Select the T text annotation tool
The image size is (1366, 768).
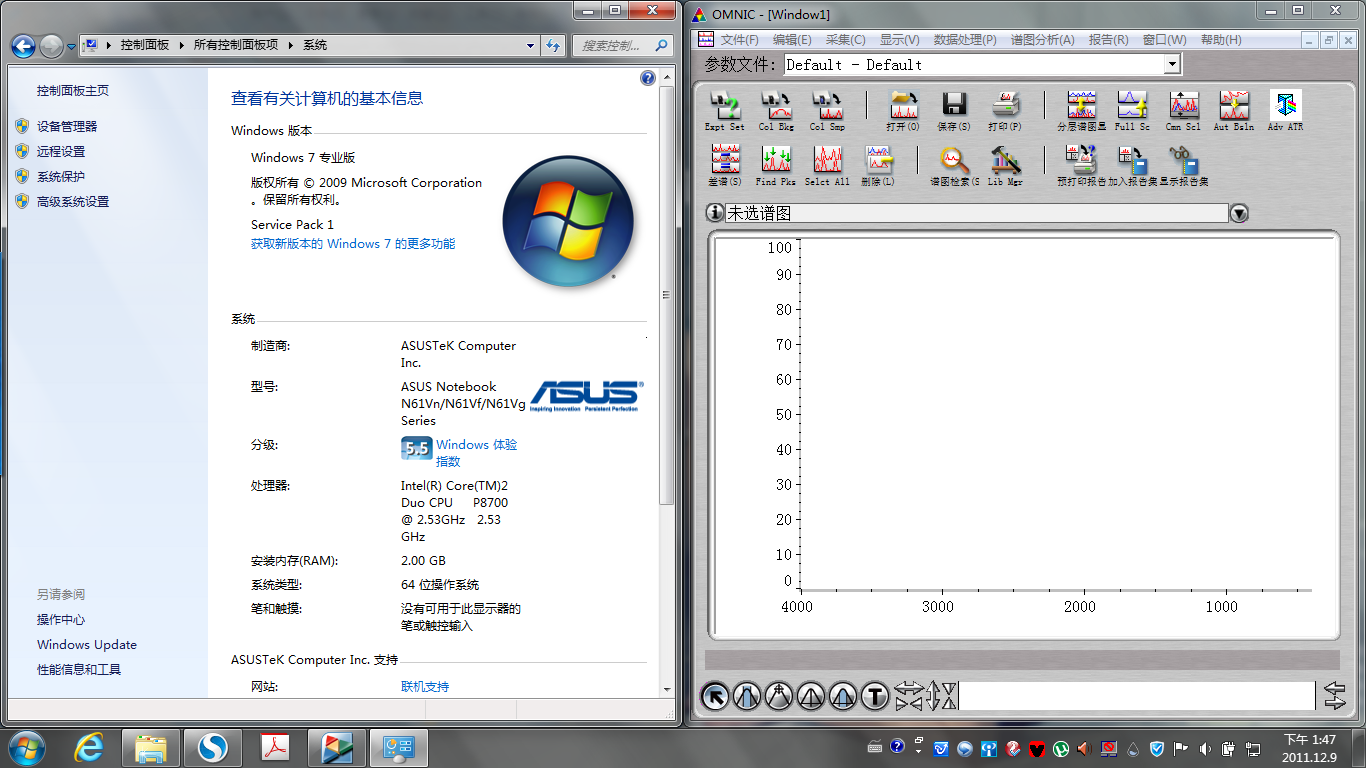(x=875, y=695)
